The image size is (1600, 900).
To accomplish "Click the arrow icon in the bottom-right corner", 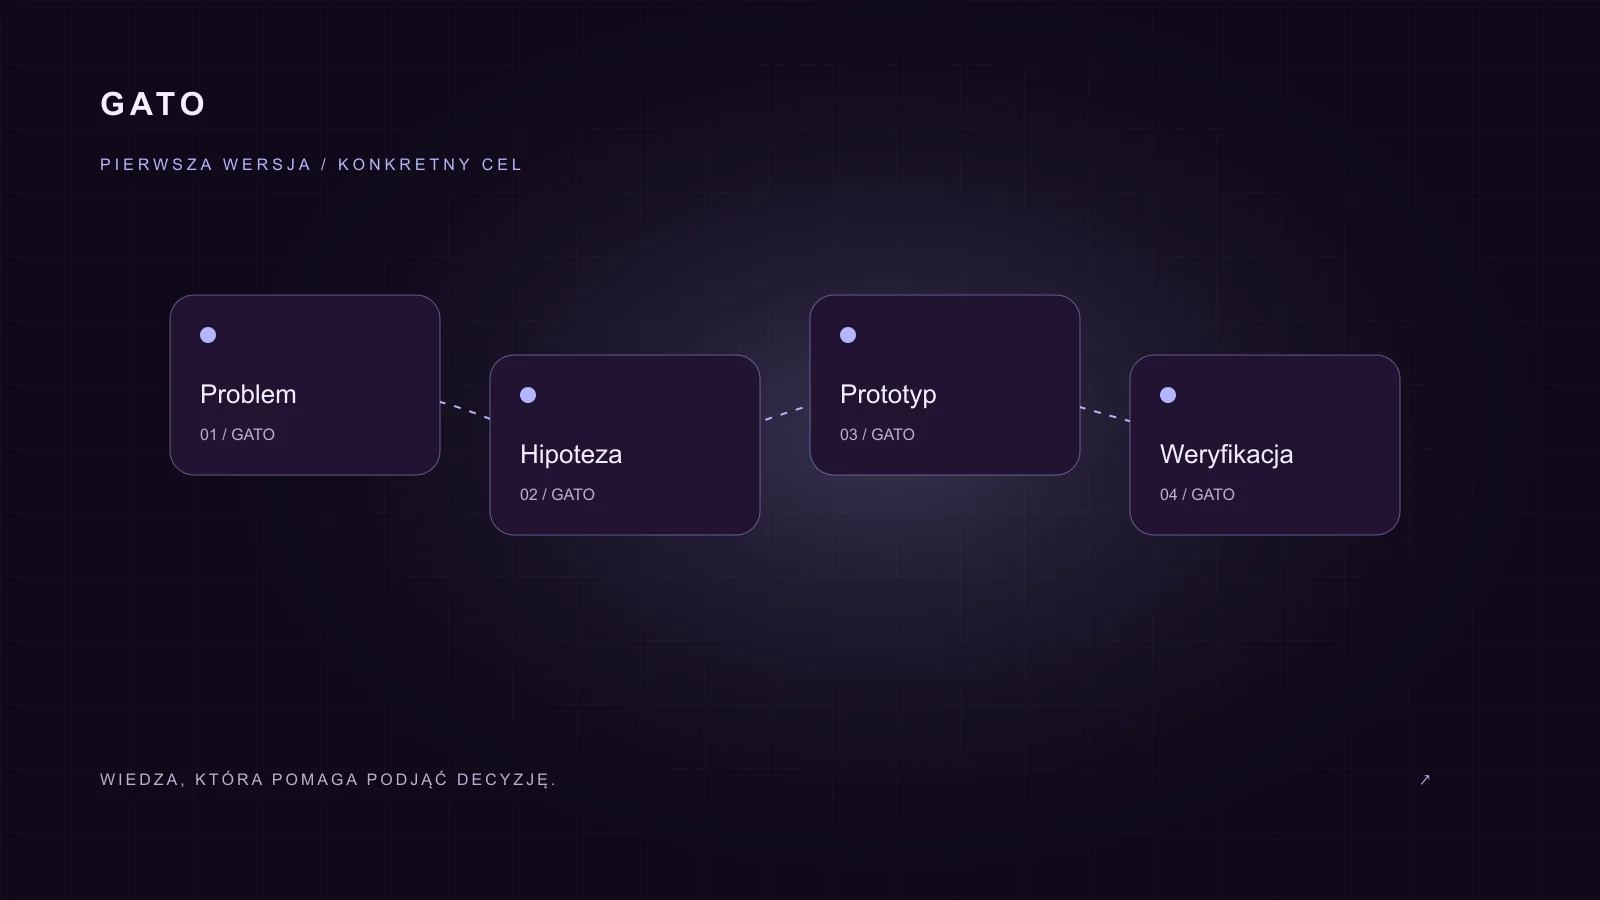I will pyautogui.click(x=1425, y=780).
